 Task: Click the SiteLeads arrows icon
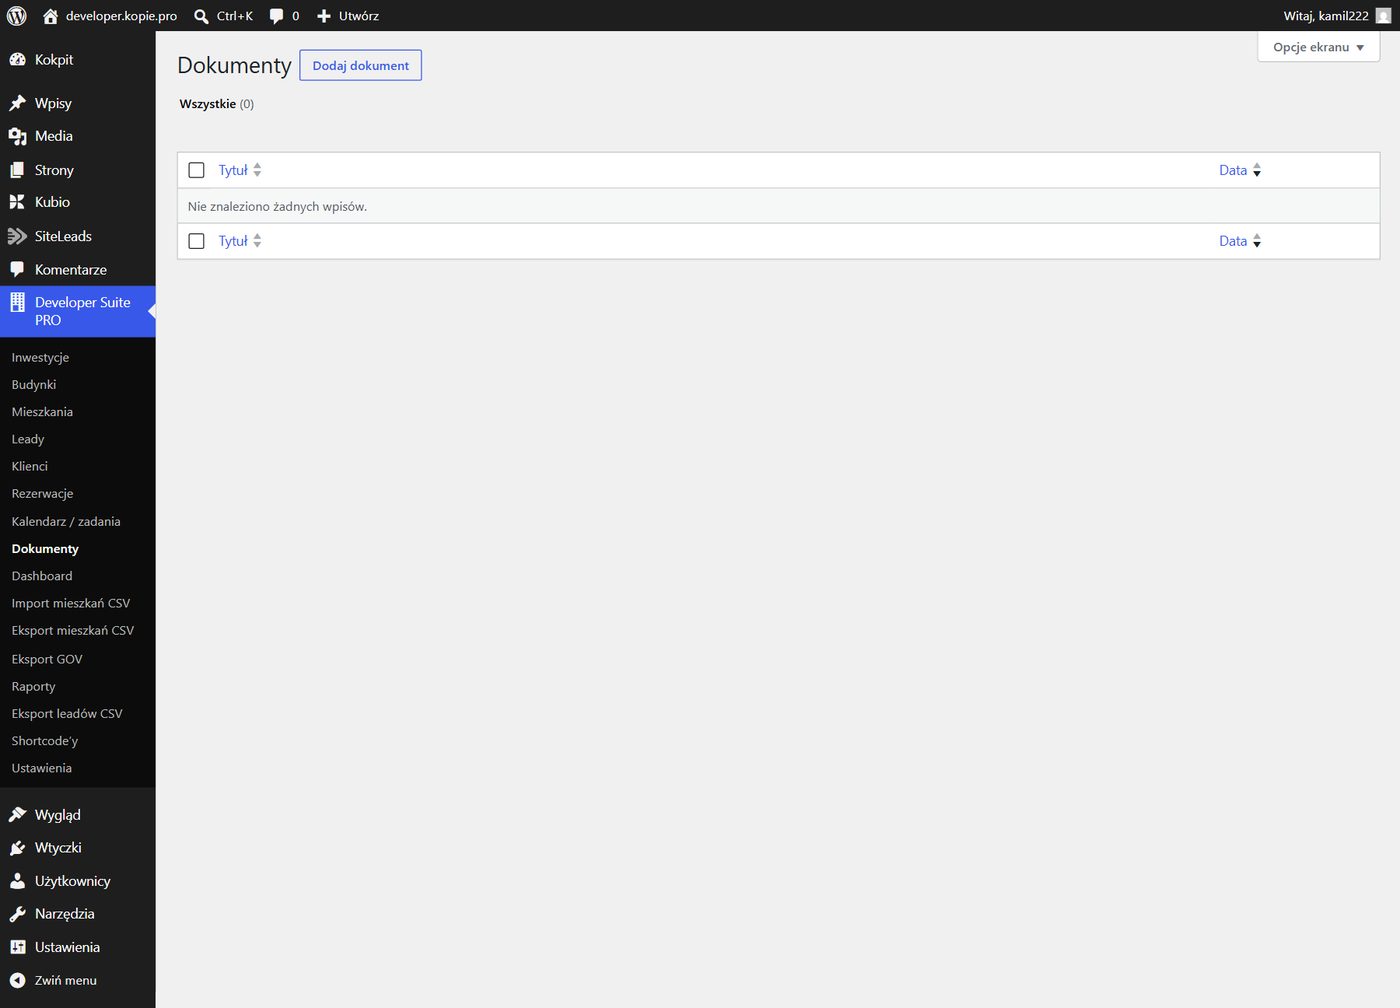coord(17,236)
